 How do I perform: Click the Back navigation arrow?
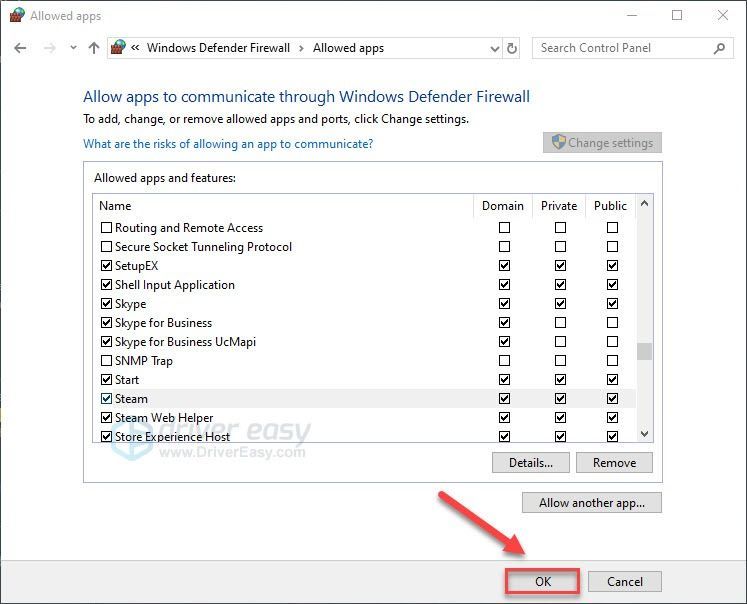pos(20,48)
